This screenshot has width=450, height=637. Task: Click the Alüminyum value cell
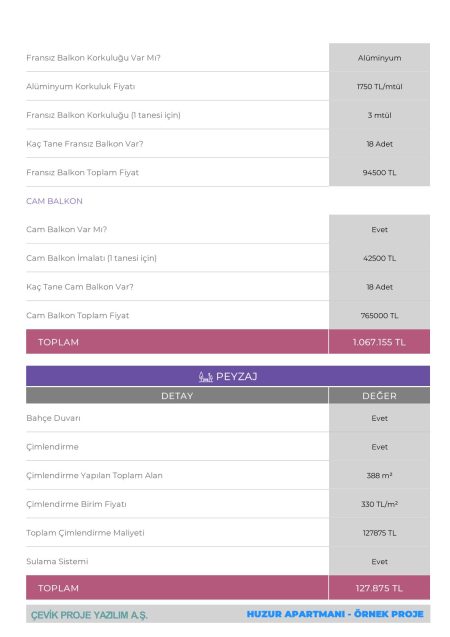[379, 58]
